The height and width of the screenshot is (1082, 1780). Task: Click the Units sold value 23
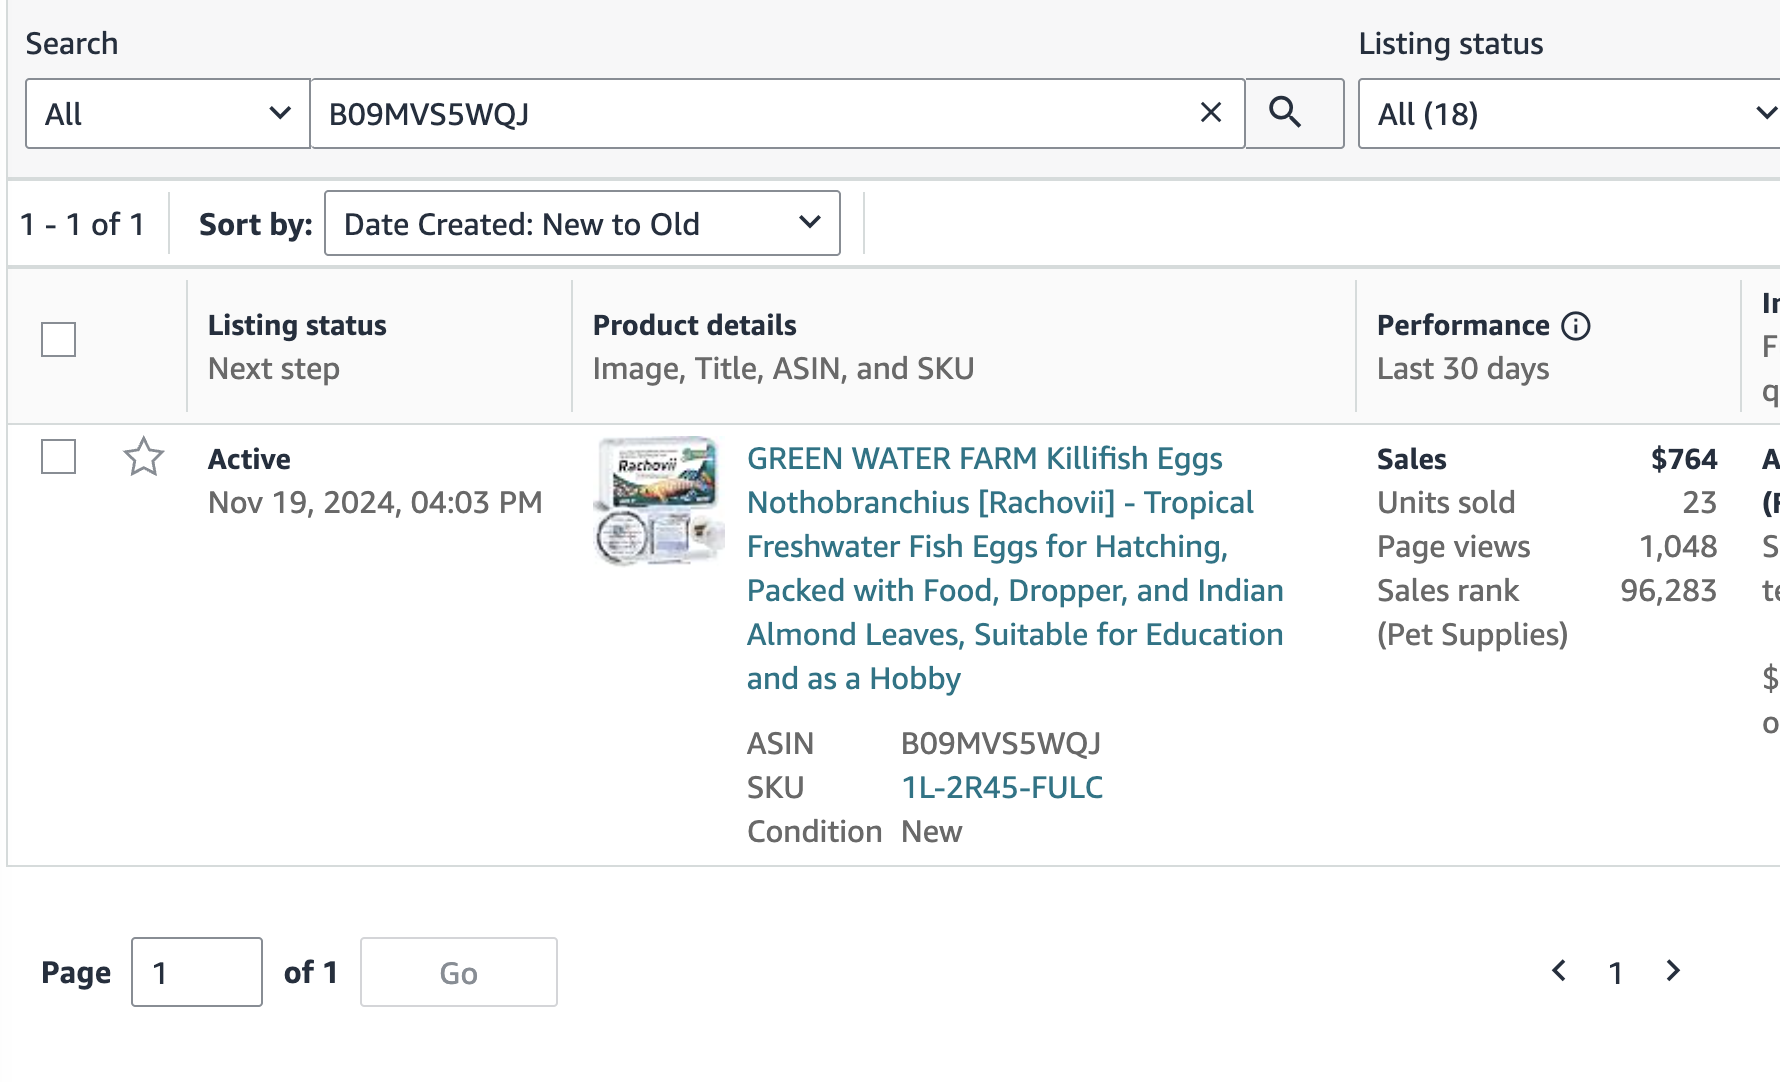[x=1700, y=502]
